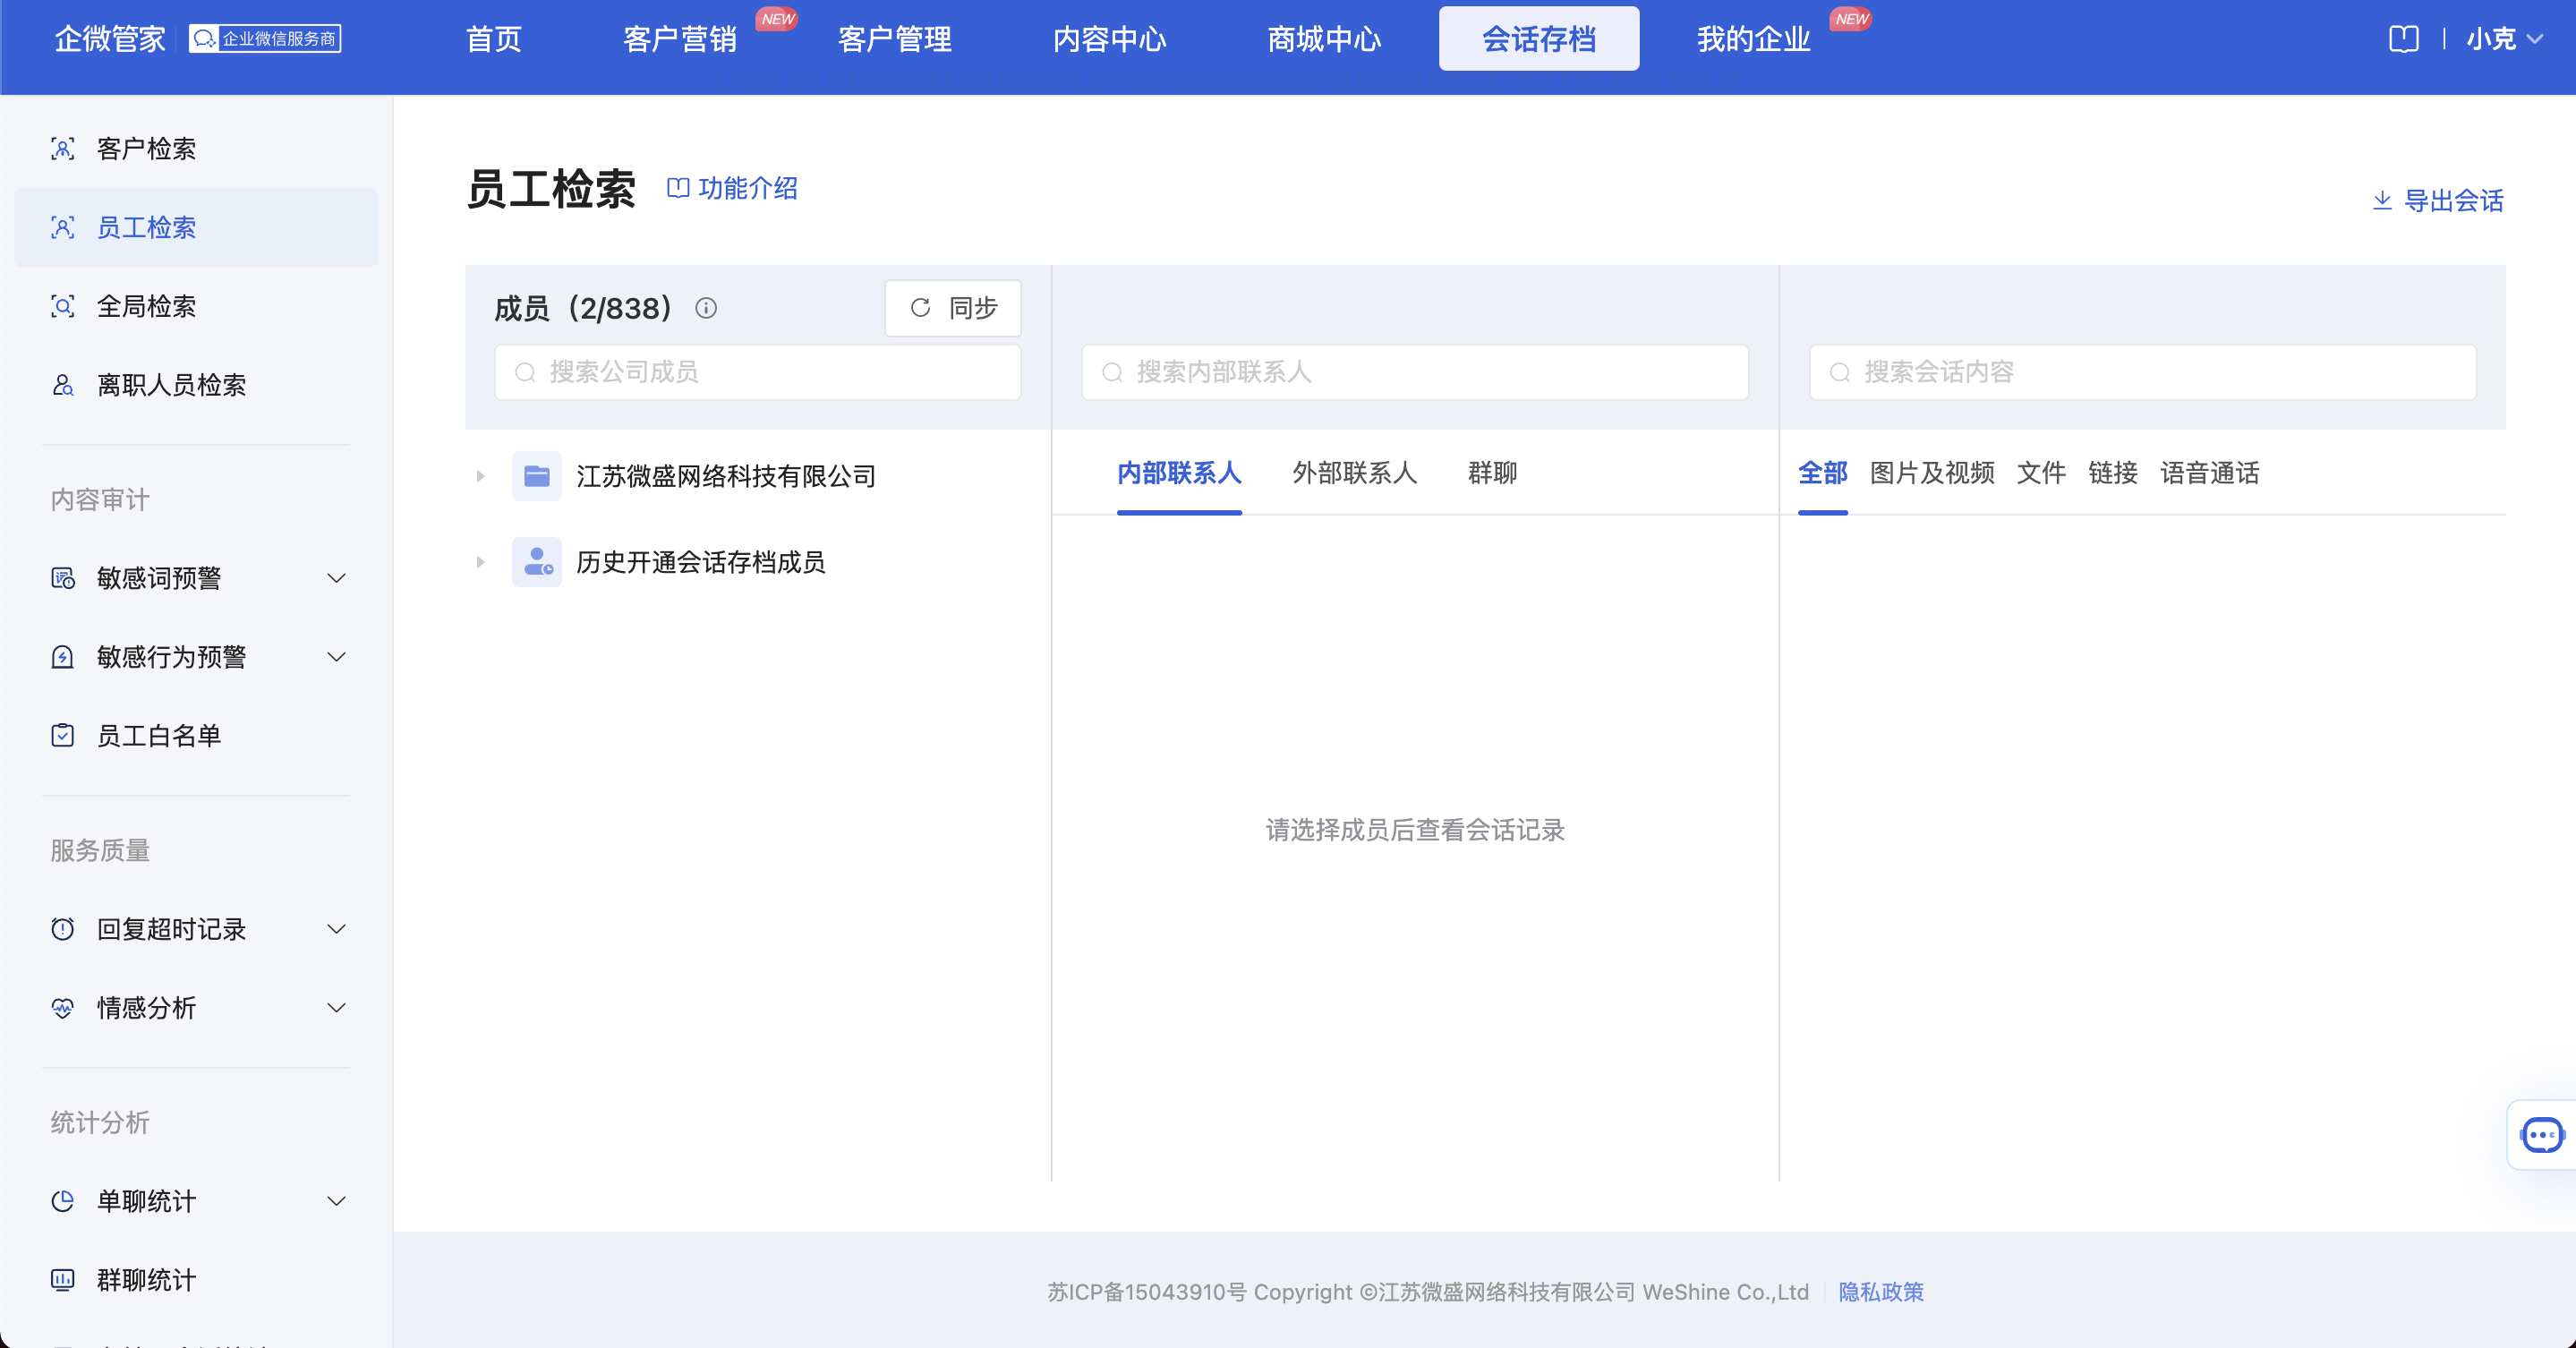Open the 隐私政策 footer link
This screenshot has width=2576, height=1348.
click(x=1881, y=1292)
